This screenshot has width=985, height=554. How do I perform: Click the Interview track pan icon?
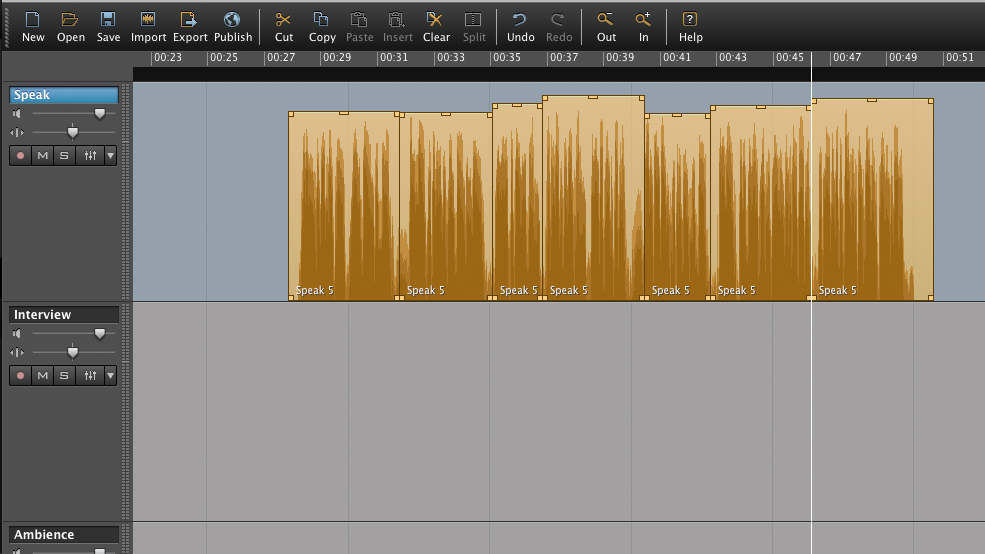pyautogui.click(x=17, y=352)
